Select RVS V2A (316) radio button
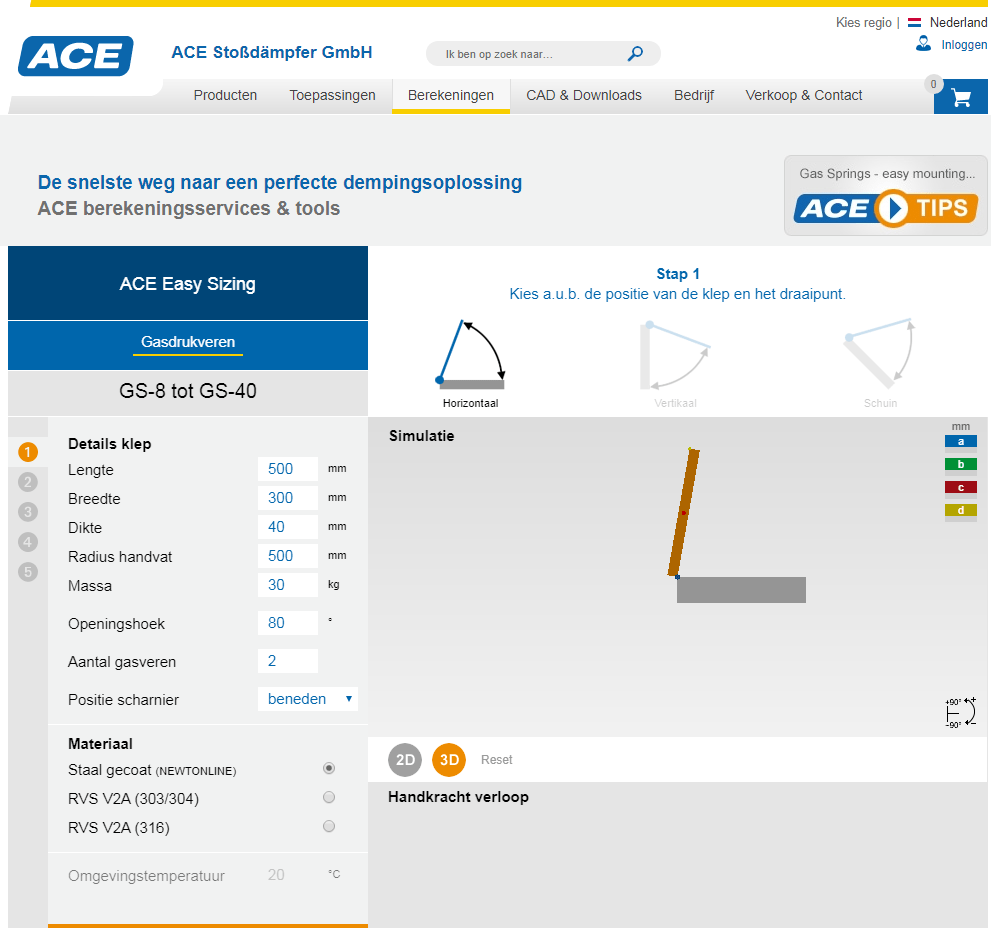 [x=329, y=826]
